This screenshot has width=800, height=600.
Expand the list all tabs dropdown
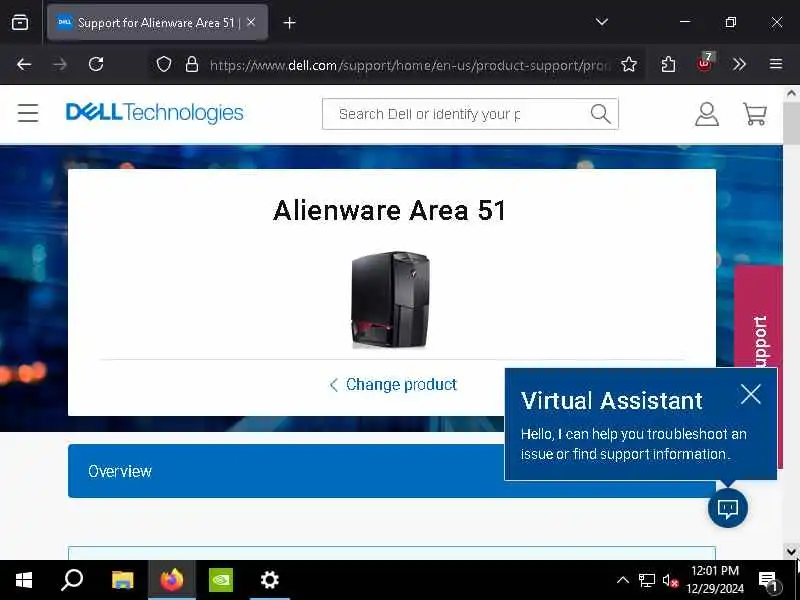click(602, 22)
